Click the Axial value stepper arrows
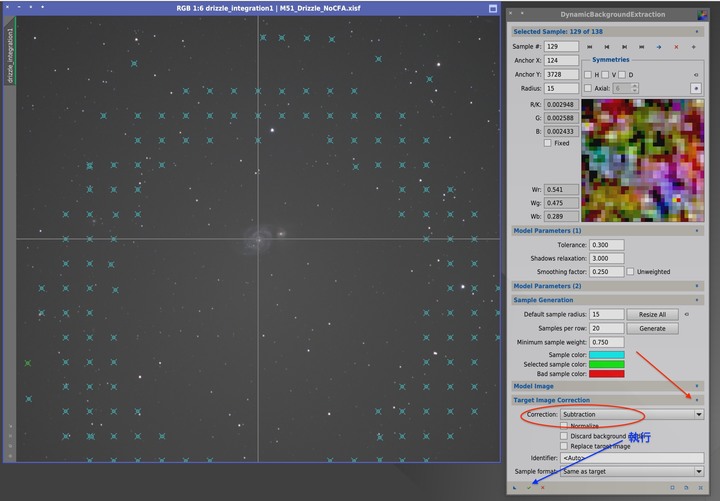This screenshot has width=720, height=501. (635, 88)
